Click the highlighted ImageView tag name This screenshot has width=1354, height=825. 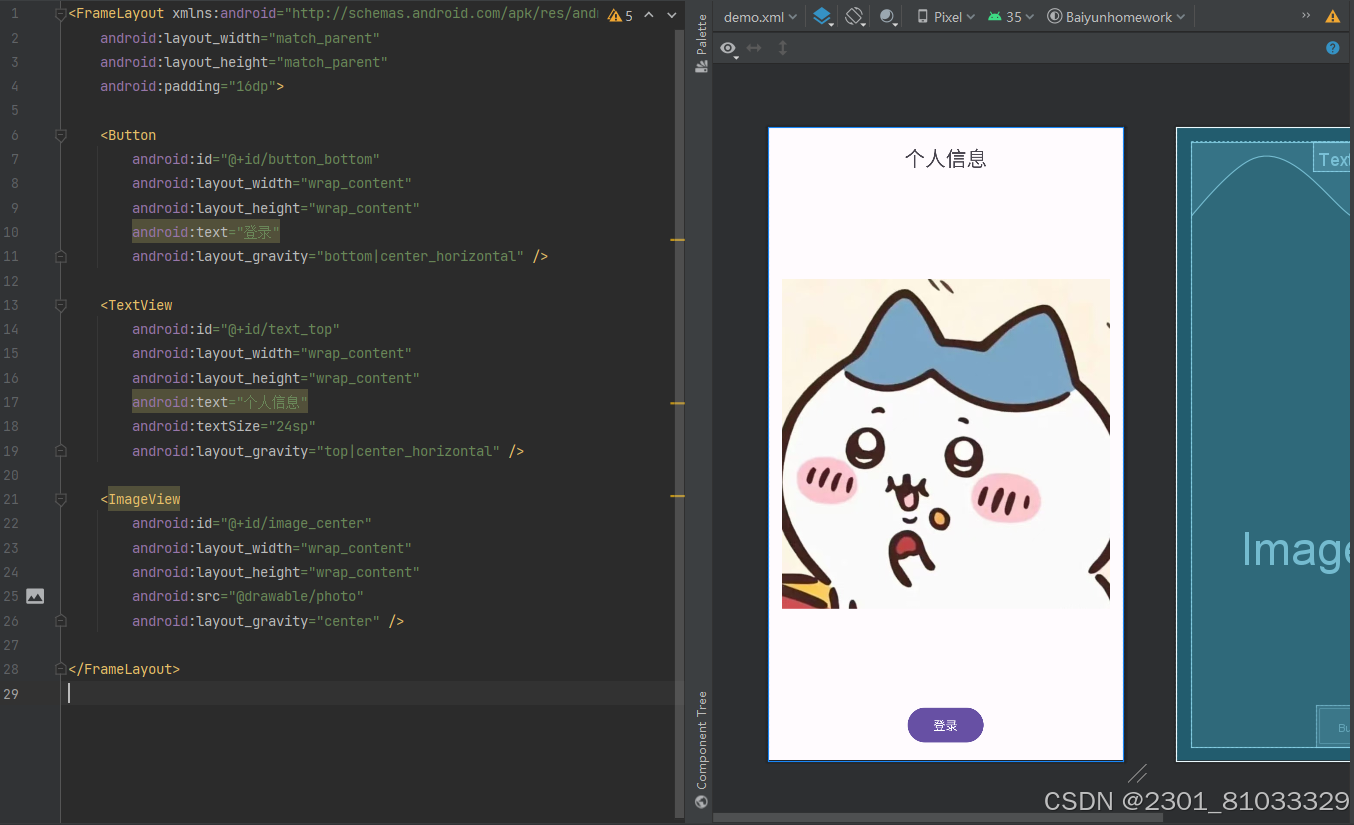point(144,499)
